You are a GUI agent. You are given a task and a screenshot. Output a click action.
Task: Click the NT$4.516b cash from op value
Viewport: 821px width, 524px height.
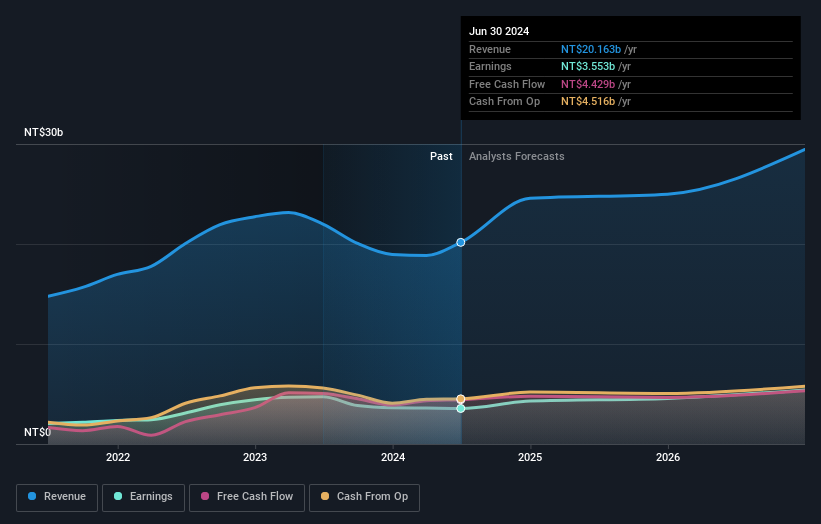tap(587, 102)
